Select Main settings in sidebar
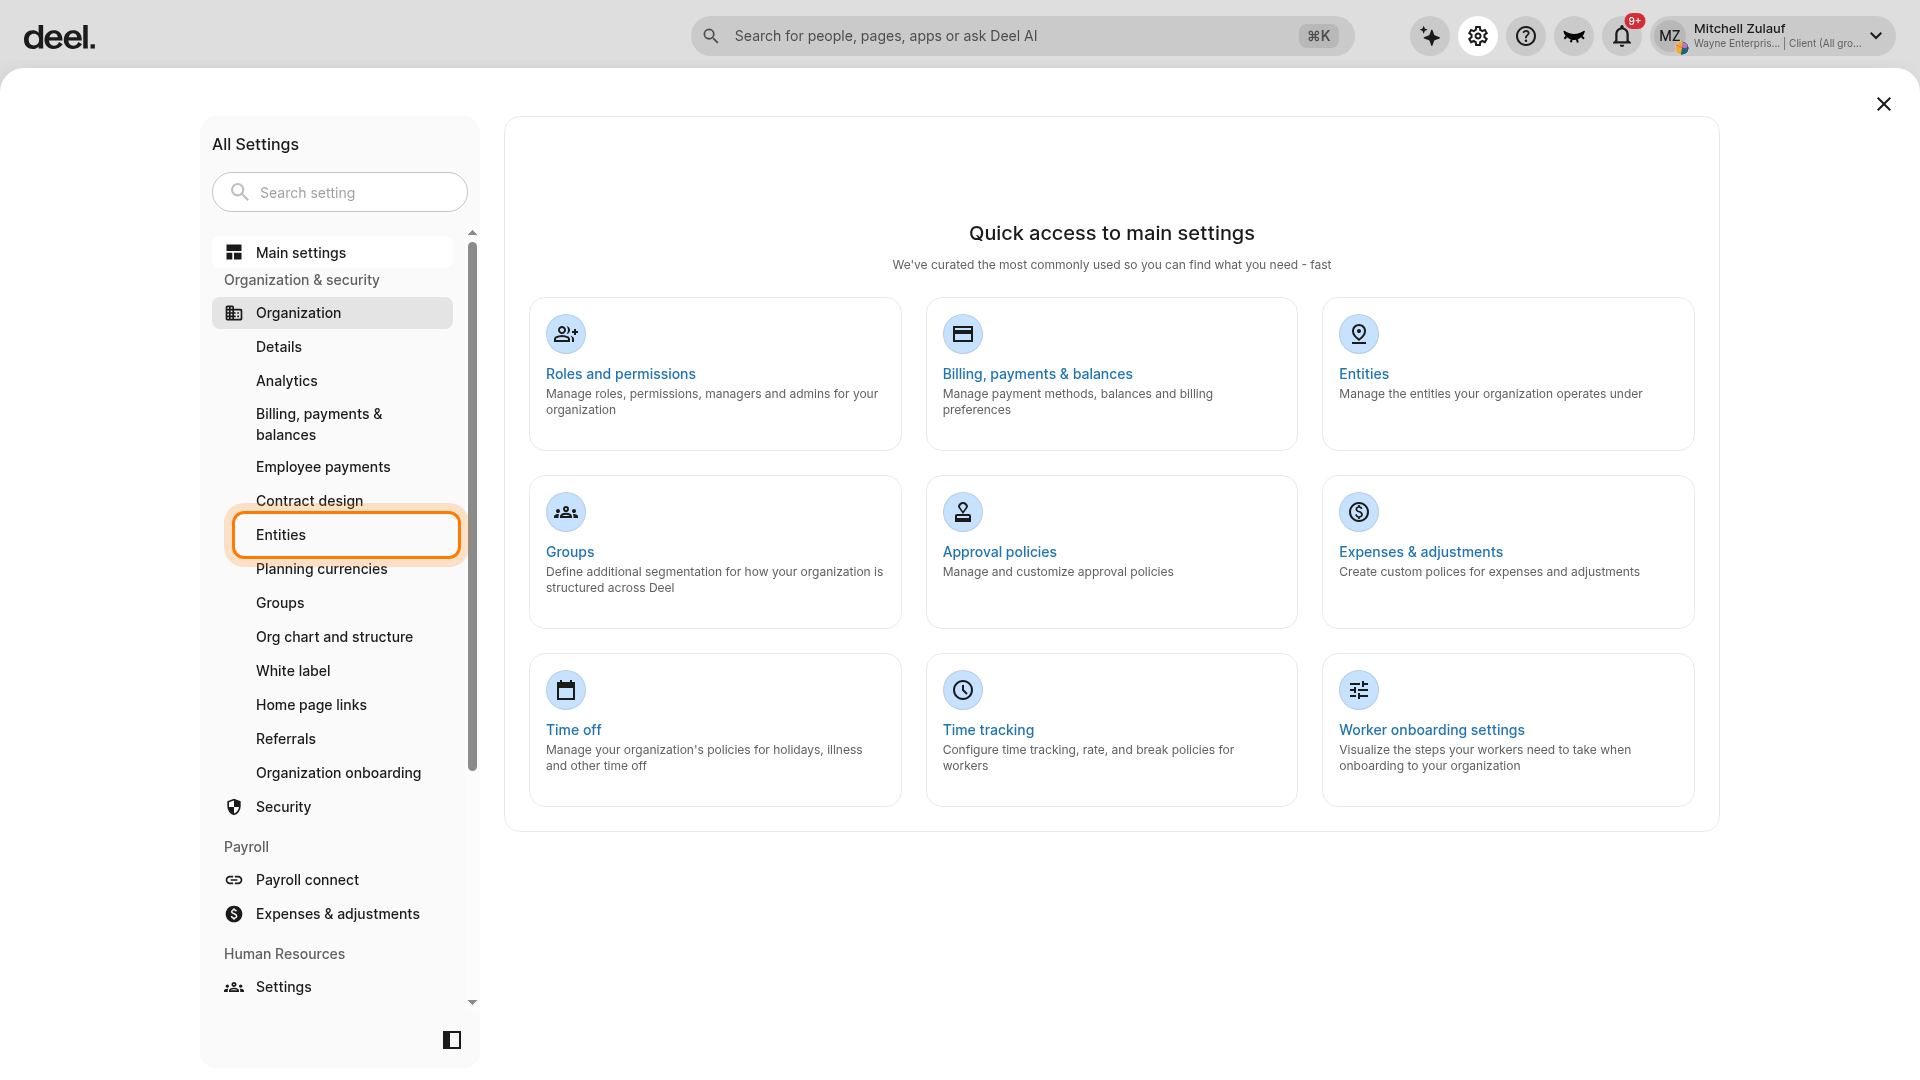This screenshot has height=1080, width=1920. pos(332,252)
